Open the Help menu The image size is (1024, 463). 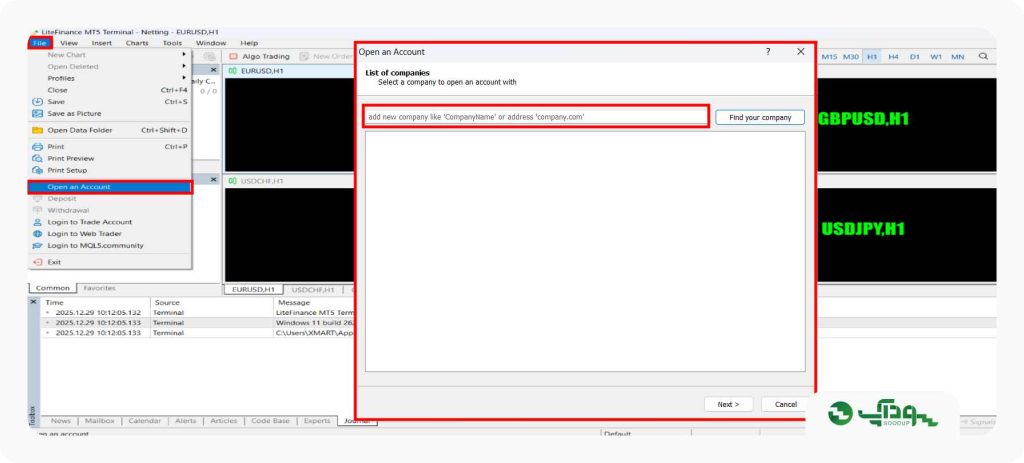click(x=249, y=43)
